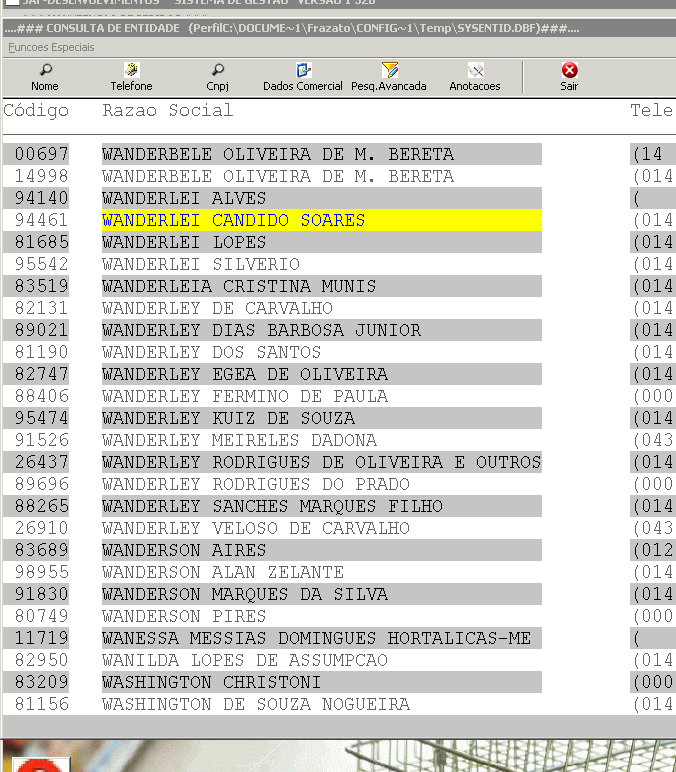Viewport: 676px width, 772px height.
Task: Open the Telefone search tool
Action: (131, 70)
